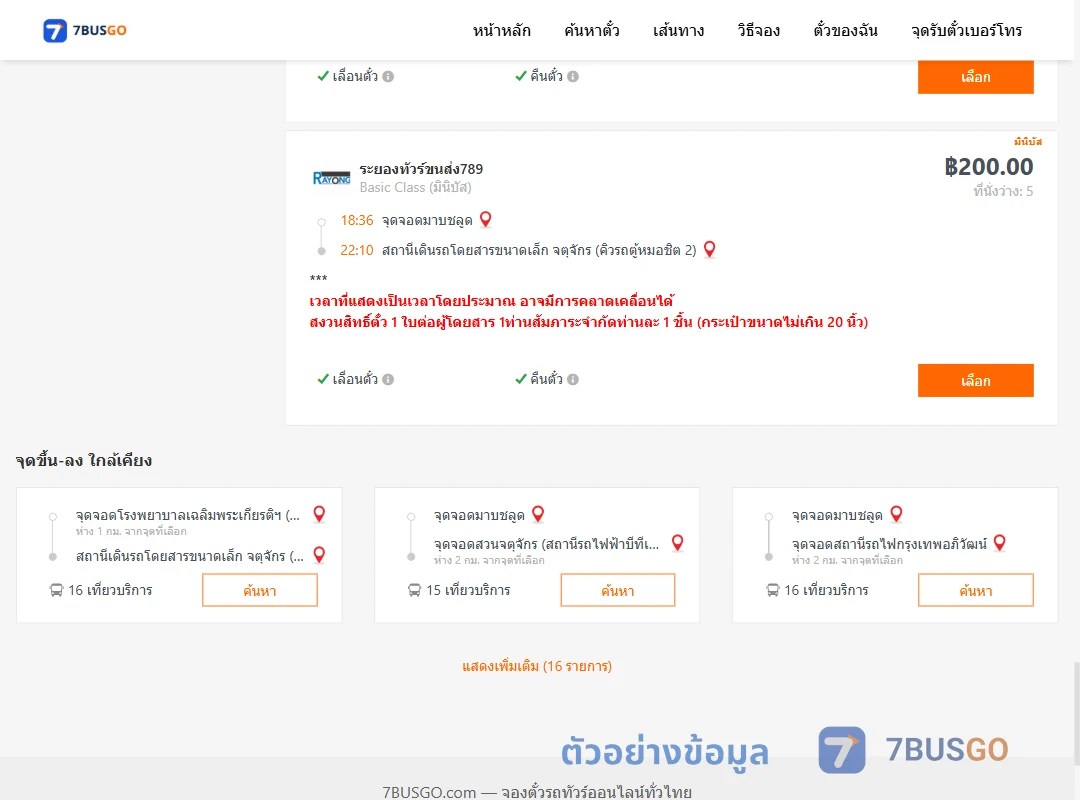The width and height of the screenshot is (1080, 800).
Task: Click the Rayong tour operator logo
Action: (331, 178)
